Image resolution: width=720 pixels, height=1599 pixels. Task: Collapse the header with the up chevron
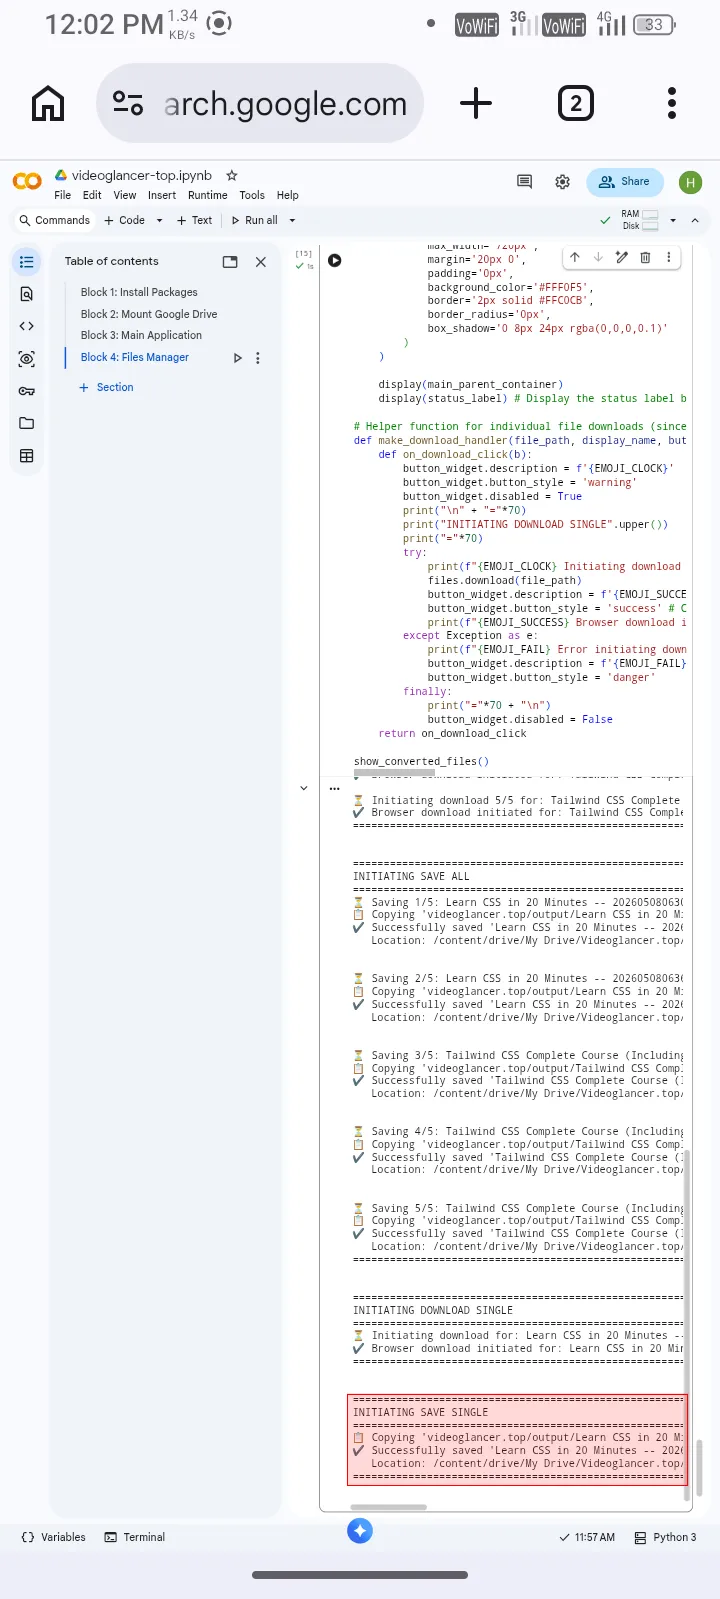click(695, 220)
